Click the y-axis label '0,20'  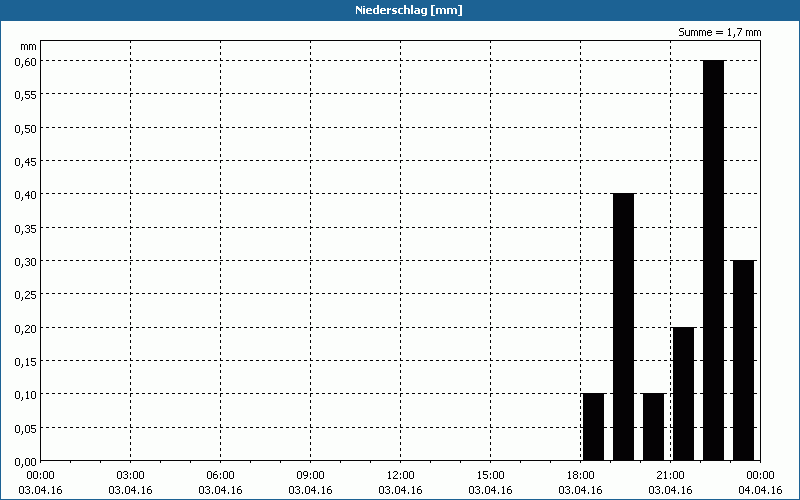tap(26, 328)
